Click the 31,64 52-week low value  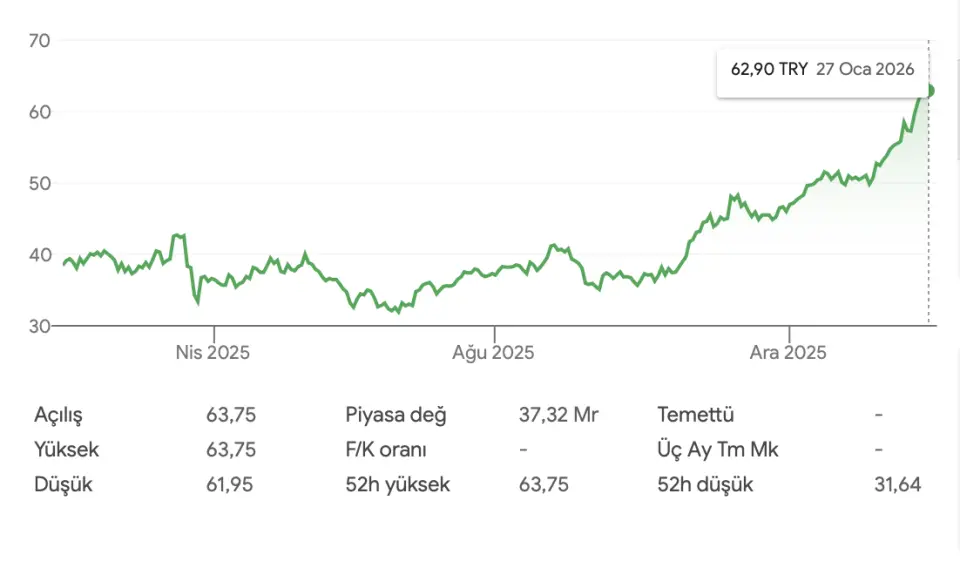coord(897,485)
